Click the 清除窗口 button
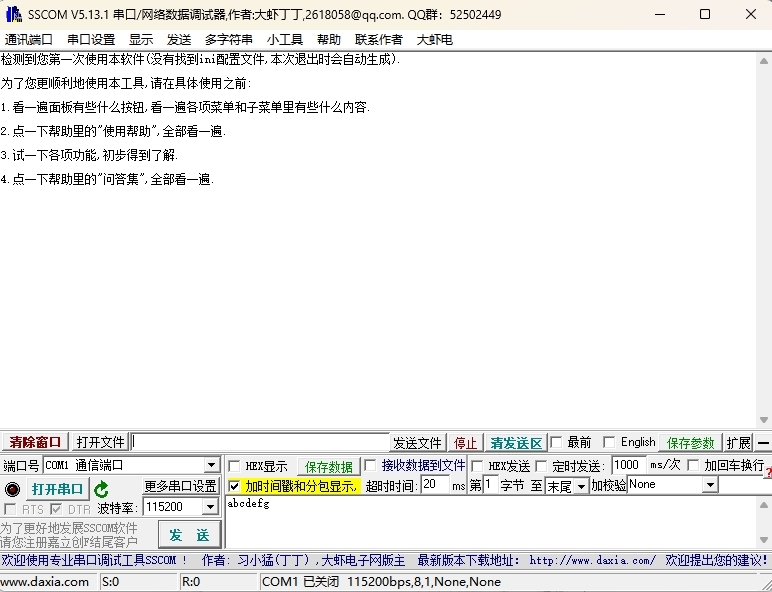772x592 pixels. click(35, 442)
